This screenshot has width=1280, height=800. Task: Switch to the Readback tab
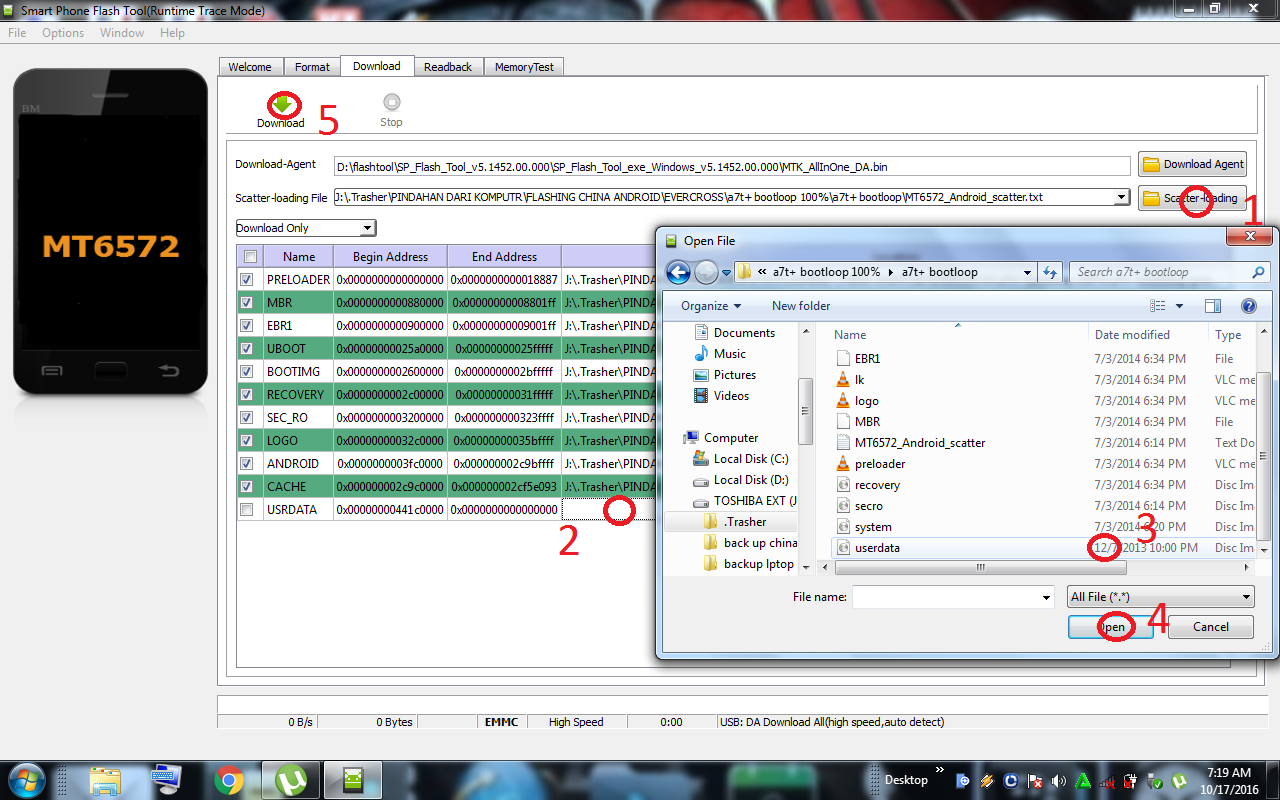click(448, 67)
